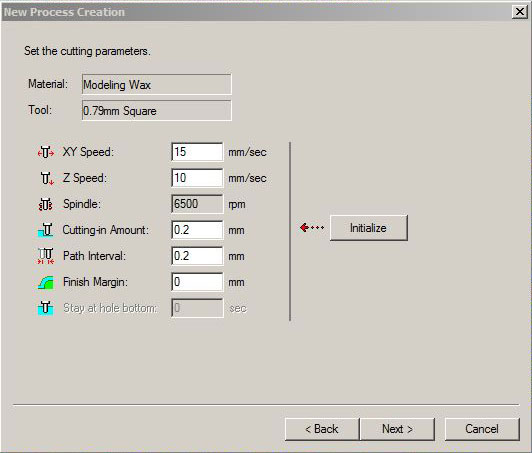Click the Finish Margin label
This screenshot has height=453, width=532.
95,282
